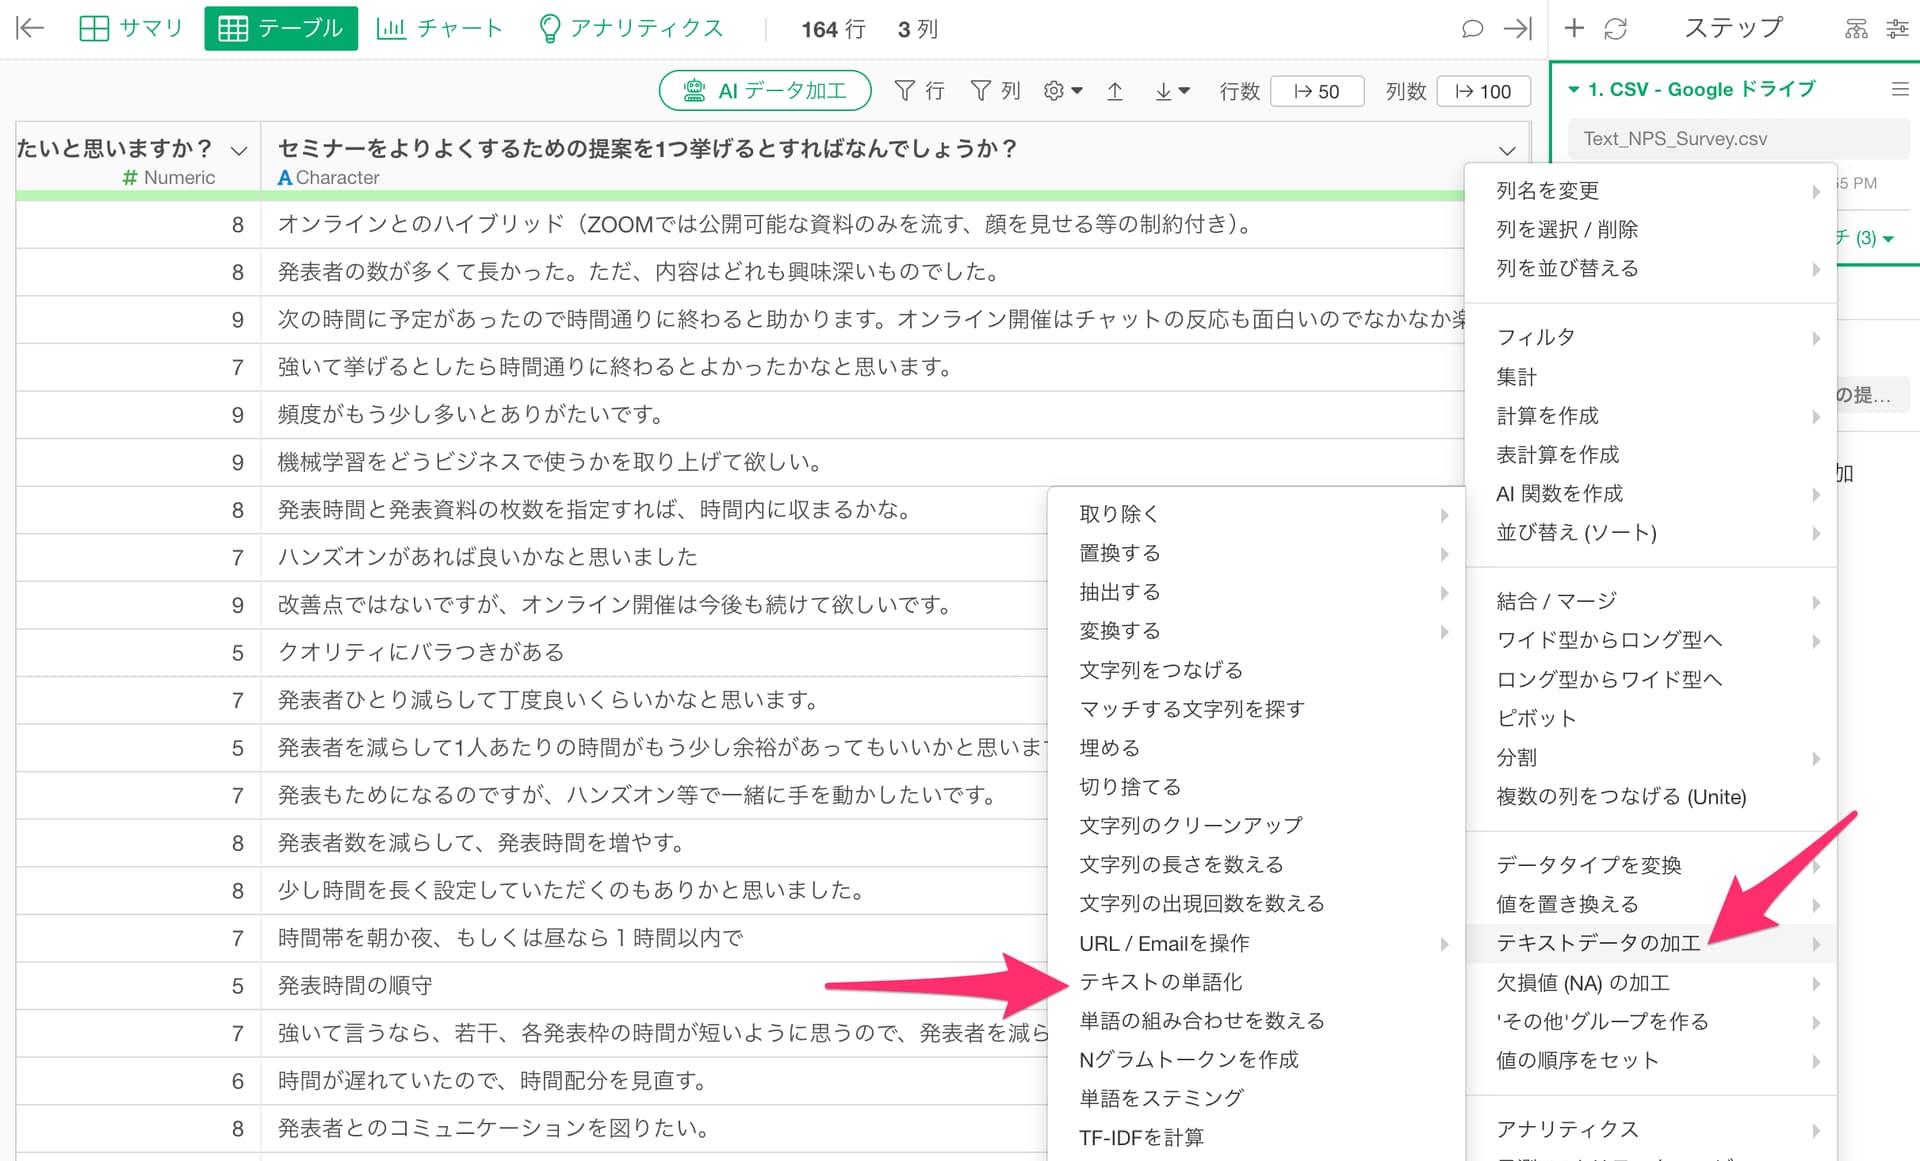Open the 行 filter funnel button
The width and height of the screenshot is (1920, 1161).
pos(919,91)
